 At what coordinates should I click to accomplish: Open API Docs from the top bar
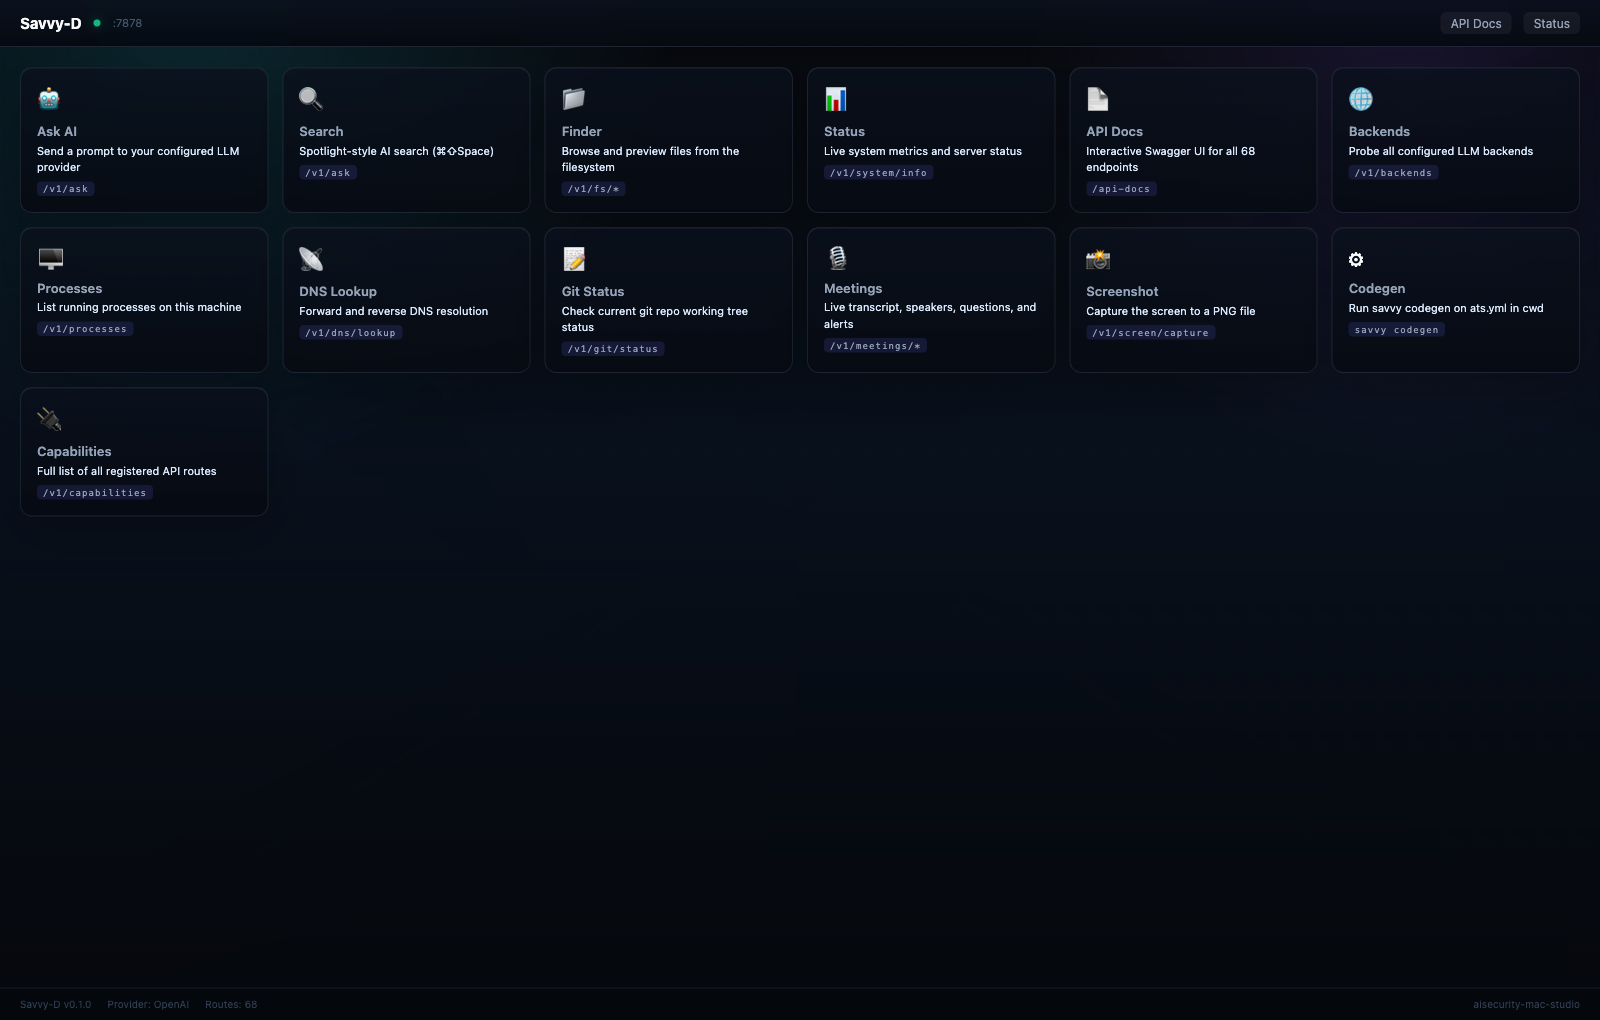click(1476, 23)
